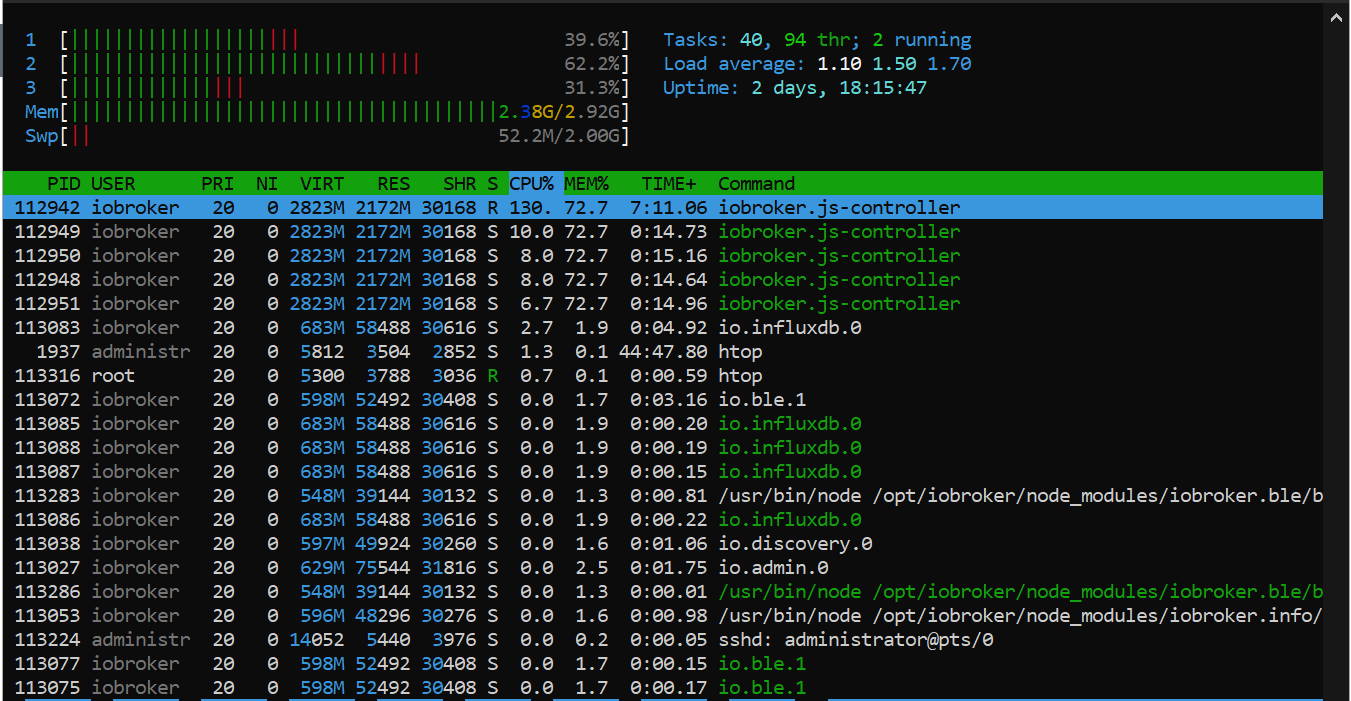Click the PRI column header
Image resolution: width=1351 pixels, height=701 pixels.
pyautogui.click(x=217, y=184)
